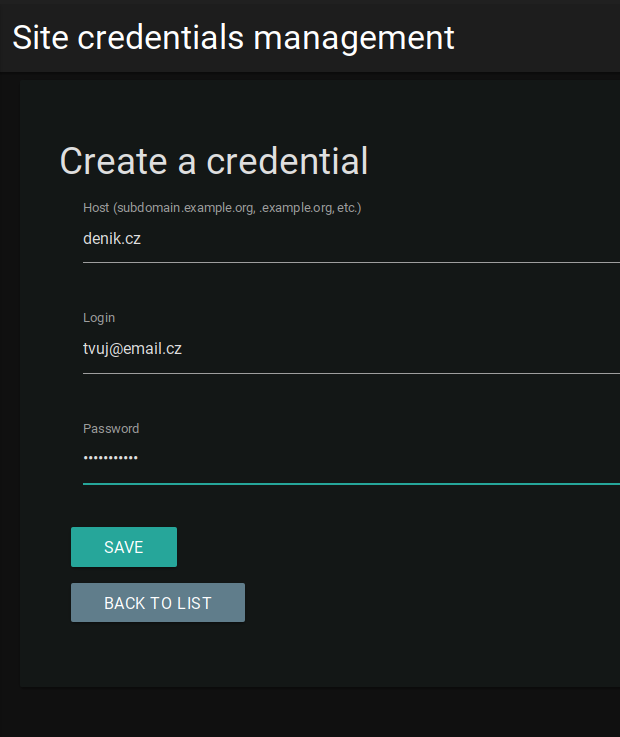Click the "Create a credential" heading

tap(214, 161)
